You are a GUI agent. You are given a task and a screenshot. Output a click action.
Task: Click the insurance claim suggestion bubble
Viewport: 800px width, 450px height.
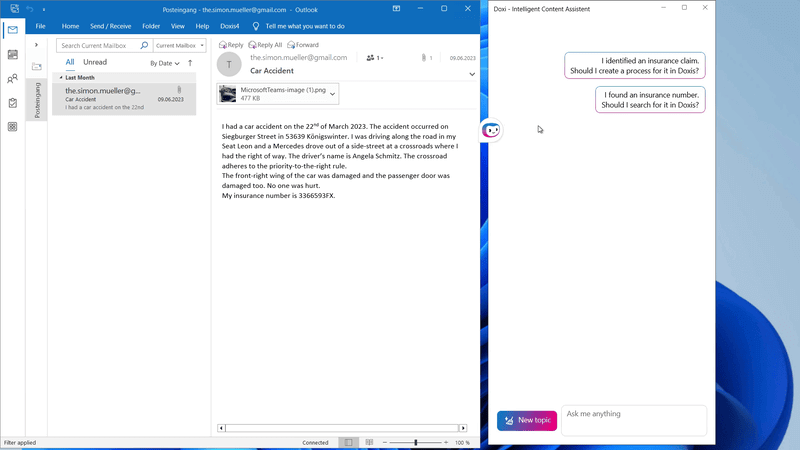pyautogui.click(x=635, y=66)
